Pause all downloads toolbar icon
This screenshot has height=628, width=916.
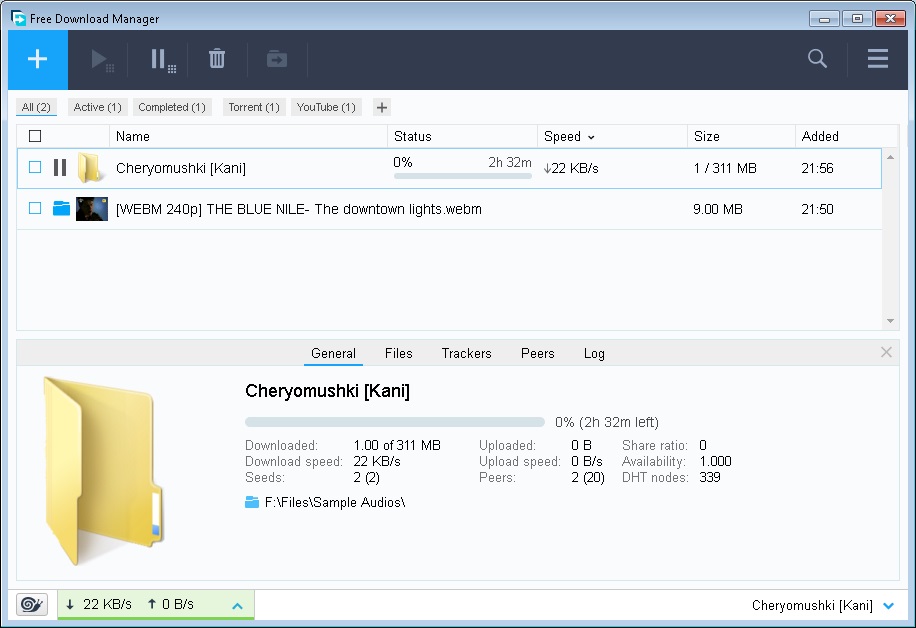tap(163, 60)
